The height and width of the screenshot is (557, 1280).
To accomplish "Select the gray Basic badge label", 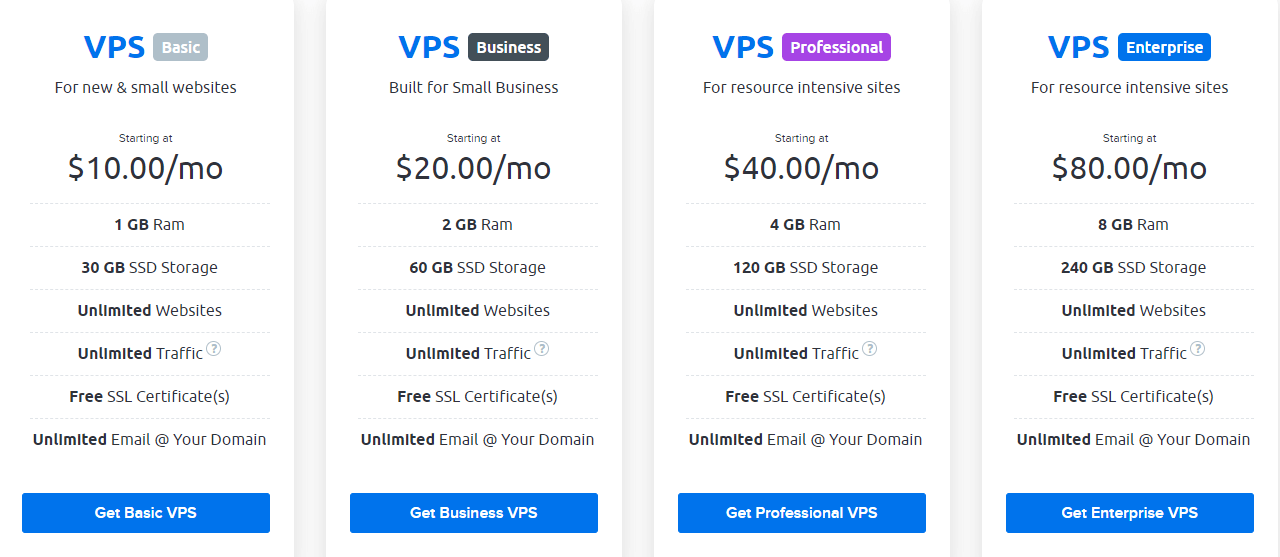I will tap(181, 47).
